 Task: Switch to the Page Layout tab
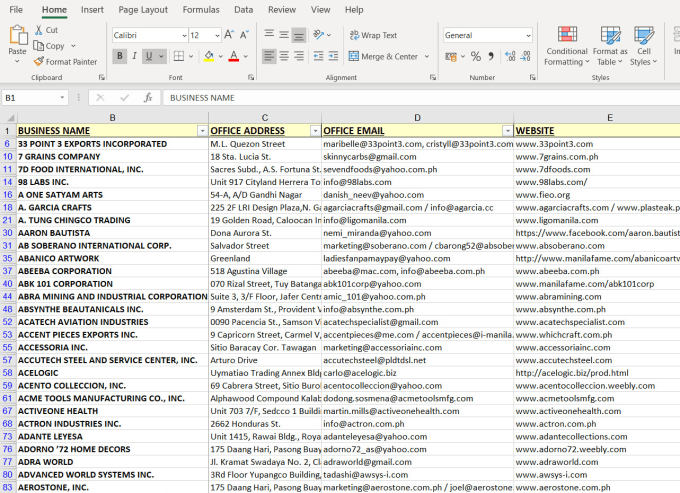(x=143, y=10)
